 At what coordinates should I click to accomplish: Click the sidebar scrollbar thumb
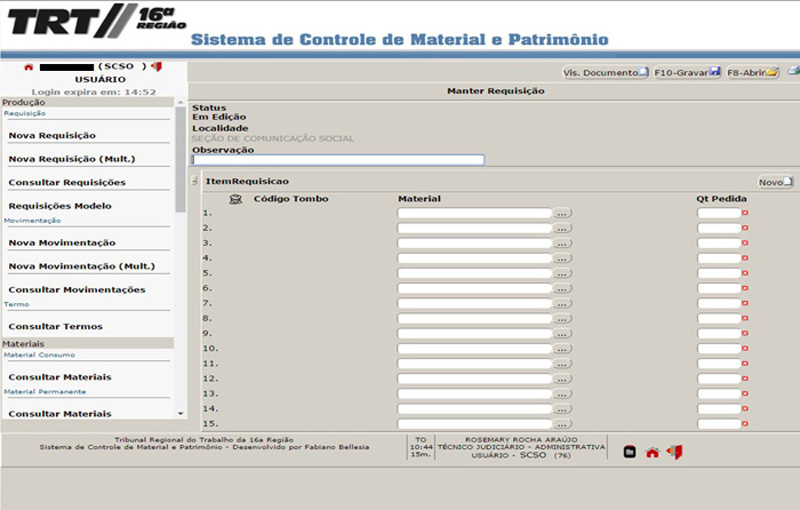[180, 159]
